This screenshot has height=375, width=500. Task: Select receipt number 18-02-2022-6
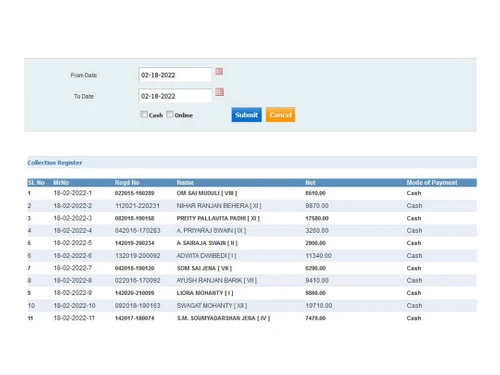[73, 256]
